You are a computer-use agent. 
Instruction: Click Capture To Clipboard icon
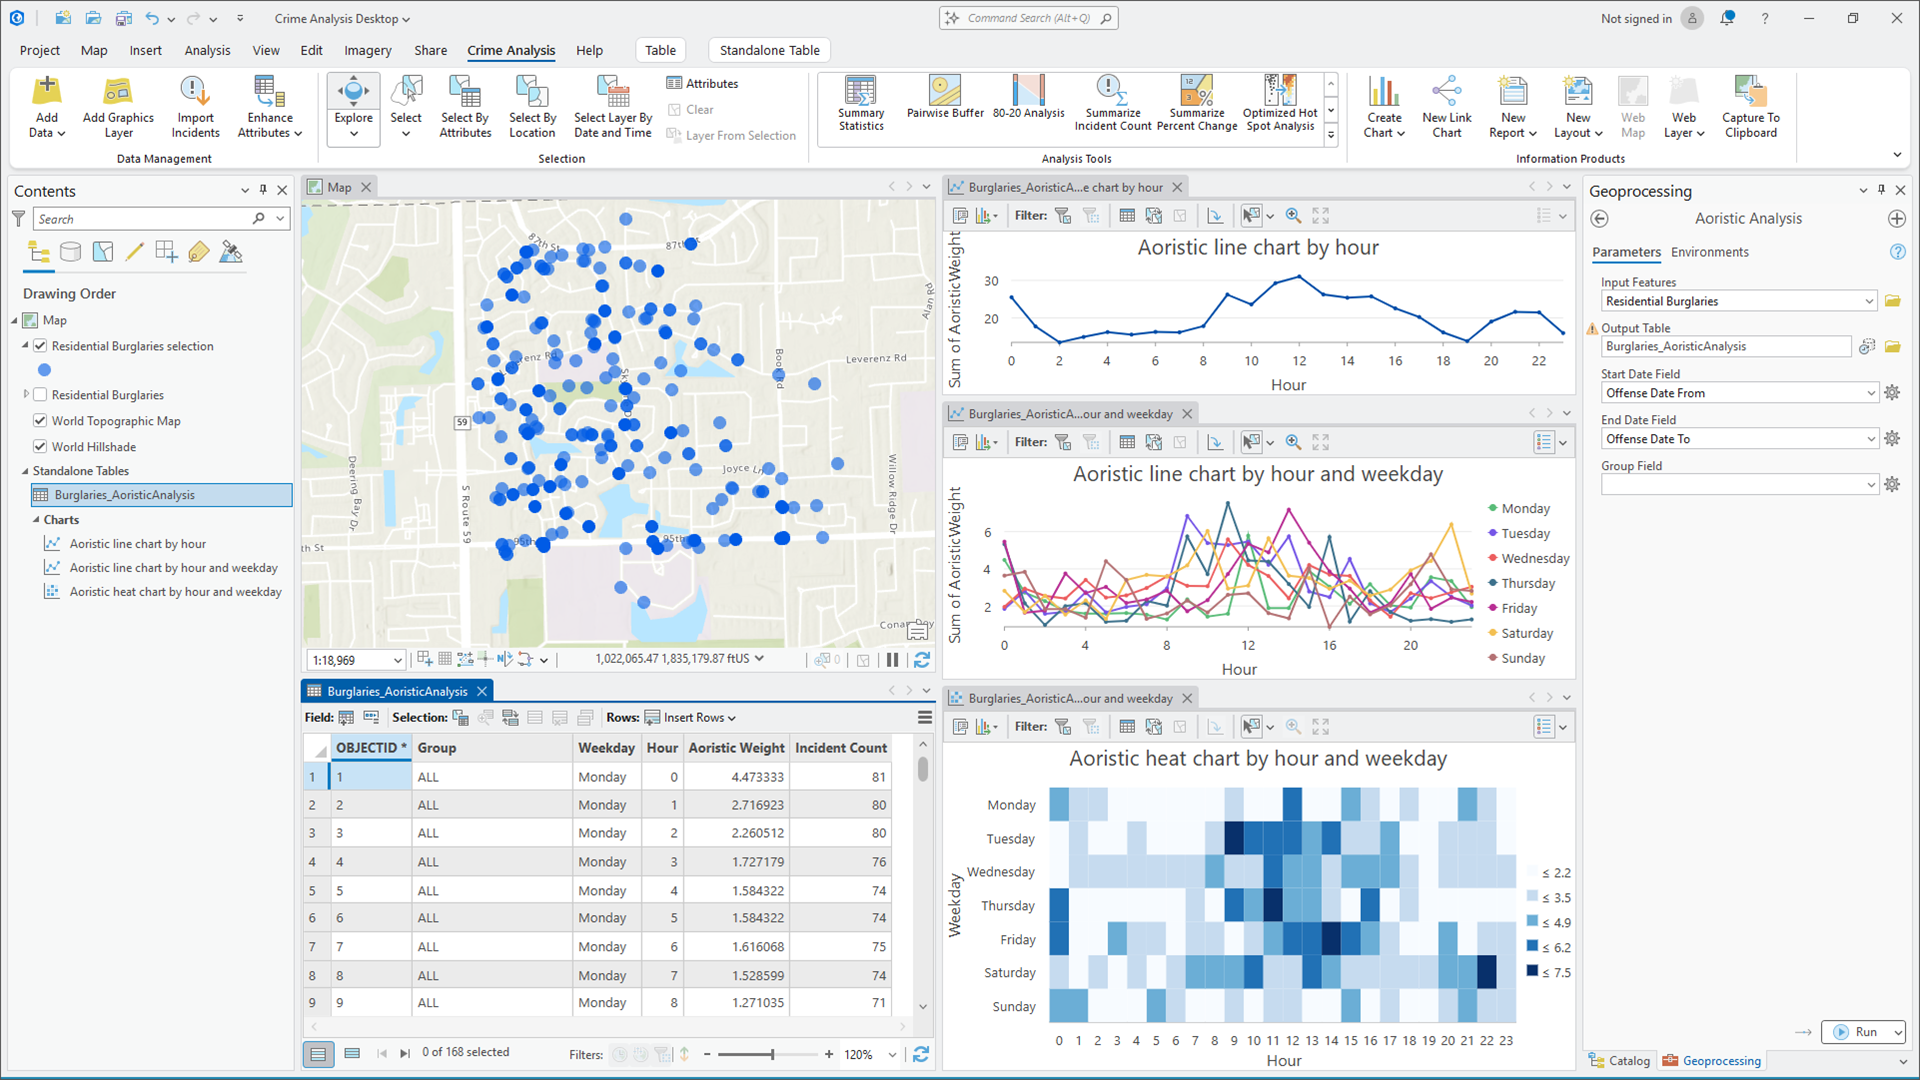click(1750, 107)
